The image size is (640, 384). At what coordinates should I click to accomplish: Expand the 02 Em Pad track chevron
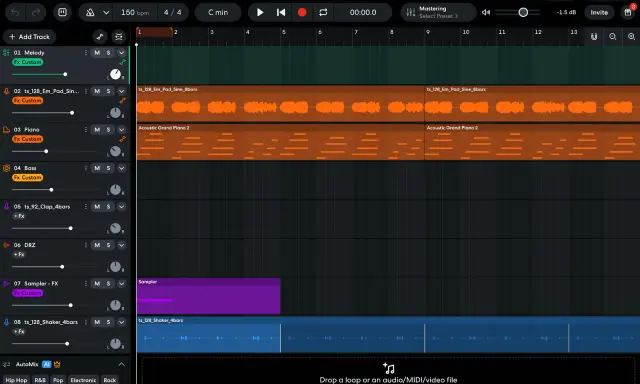click(x=121, y=91)
